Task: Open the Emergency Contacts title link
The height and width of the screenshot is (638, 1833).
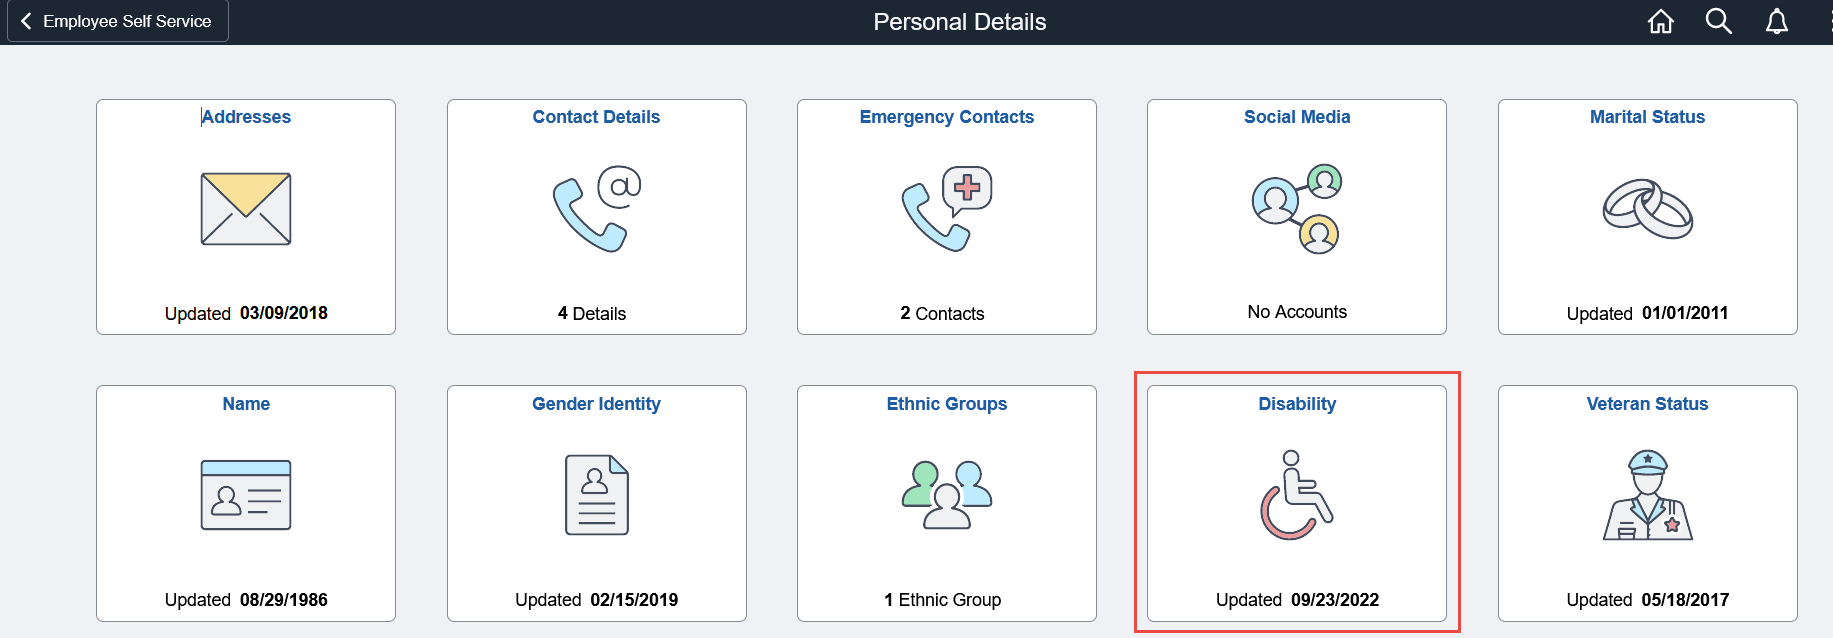Action: point(946,117)
